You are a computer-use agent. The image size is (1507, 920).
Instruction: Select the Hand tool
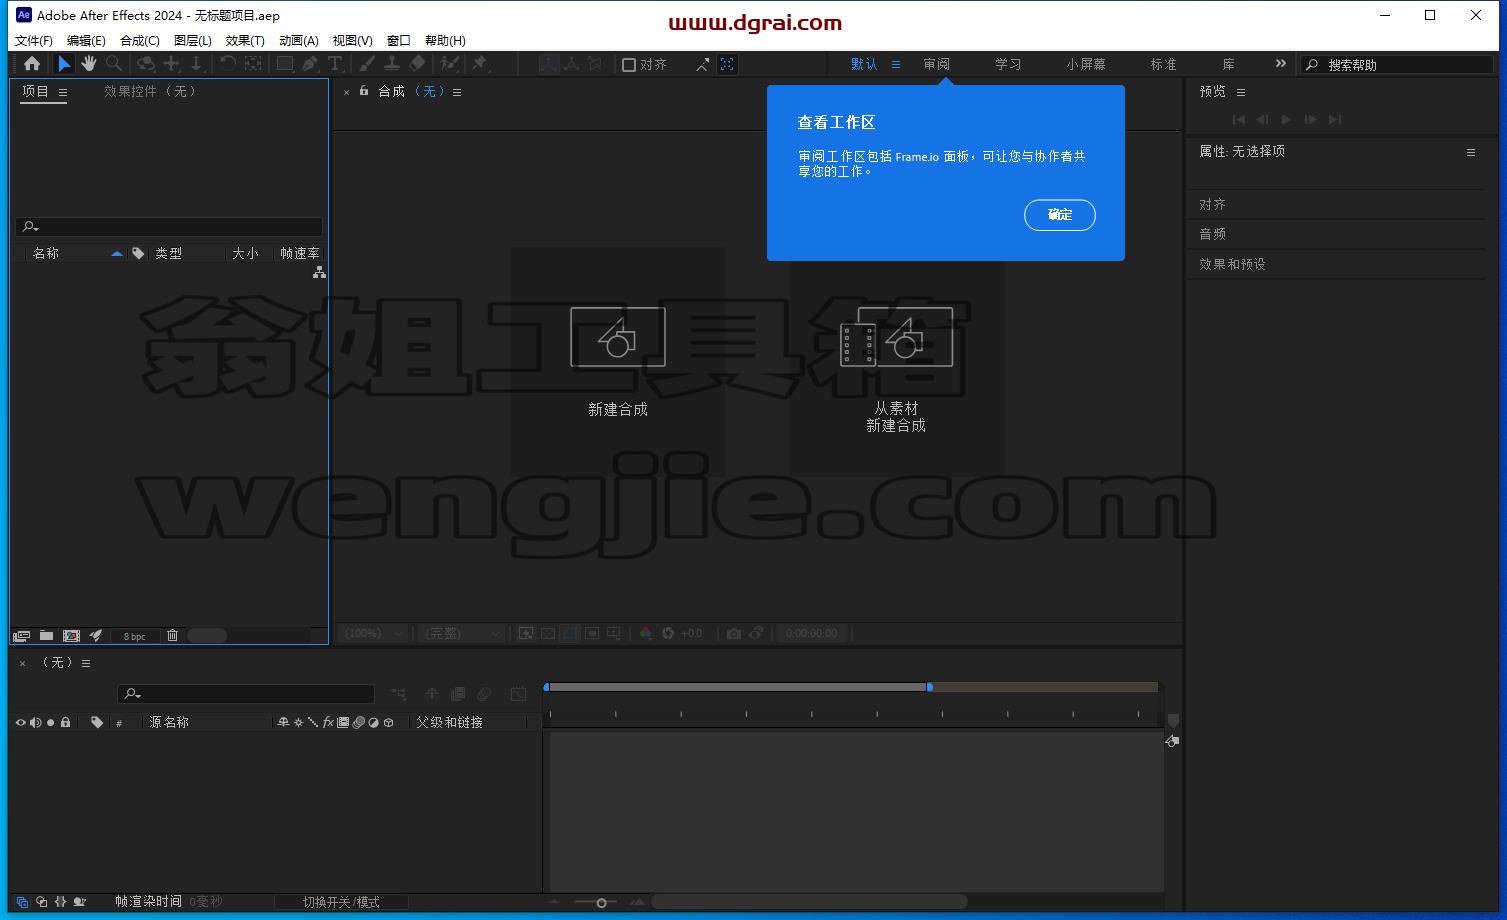pos(89,64)
